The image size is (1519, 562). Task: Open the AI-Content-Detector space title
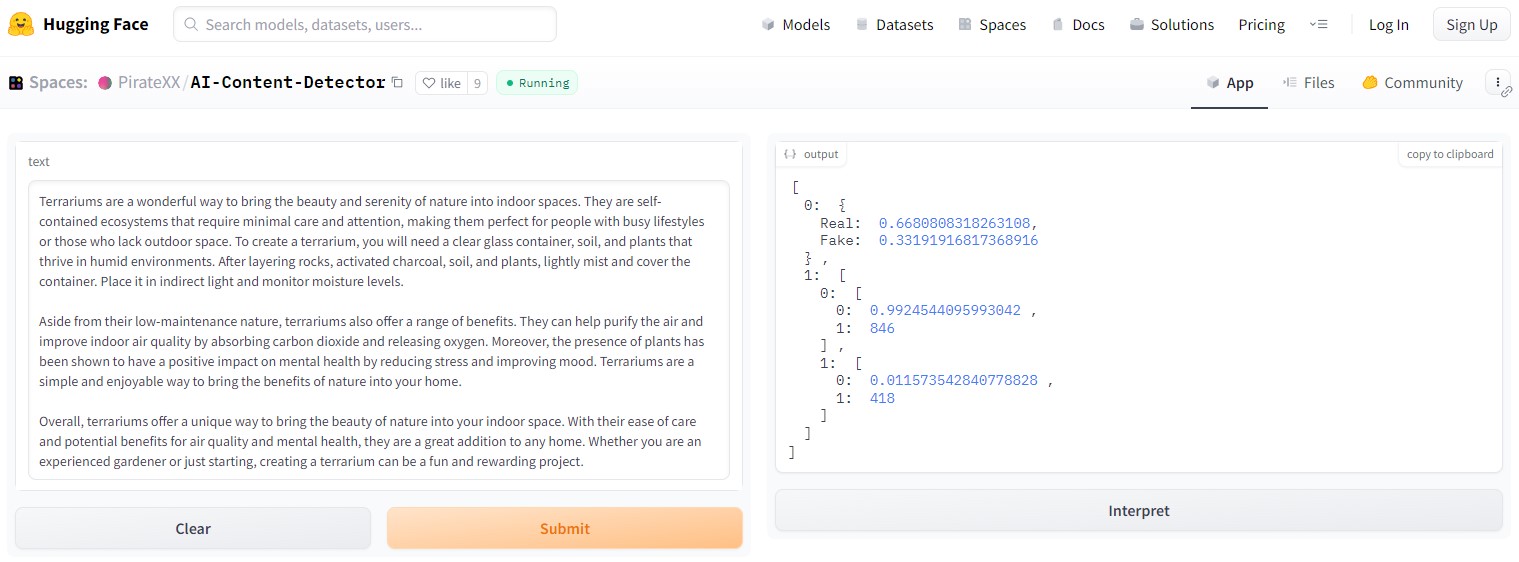pos(288,83)
